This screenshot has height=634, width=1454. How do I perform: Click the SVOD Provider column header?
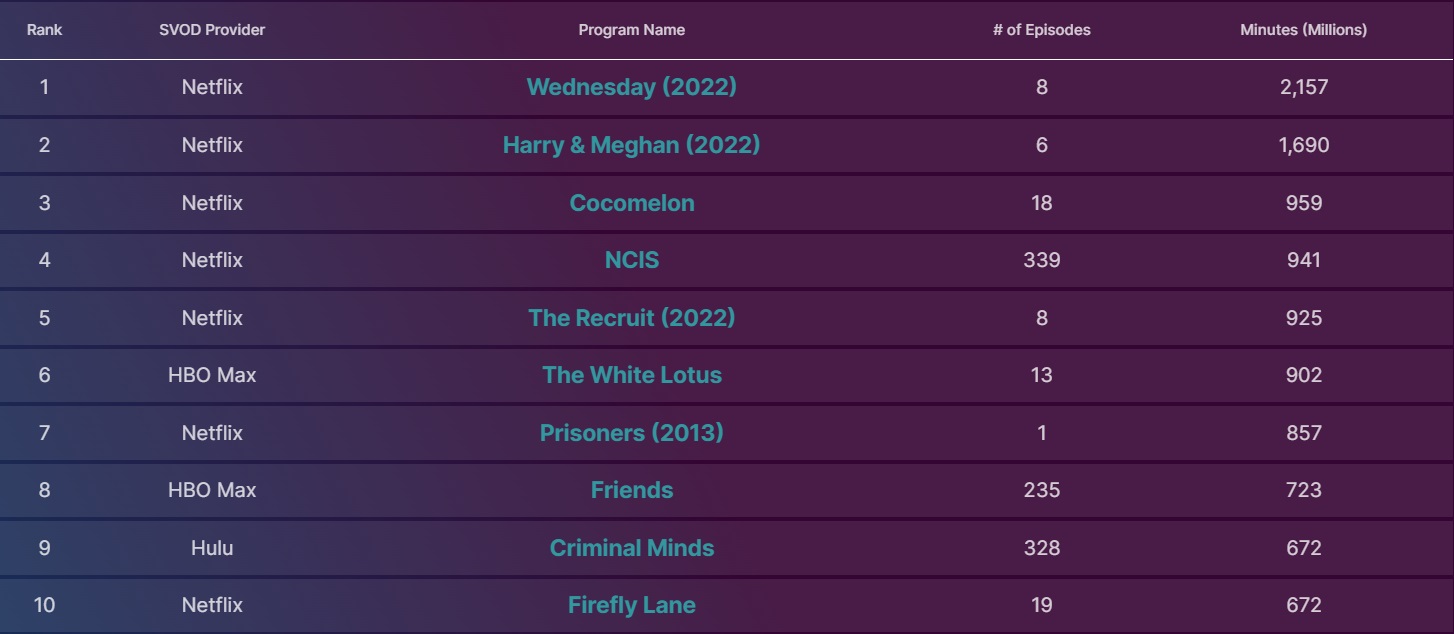coord(212,30)
